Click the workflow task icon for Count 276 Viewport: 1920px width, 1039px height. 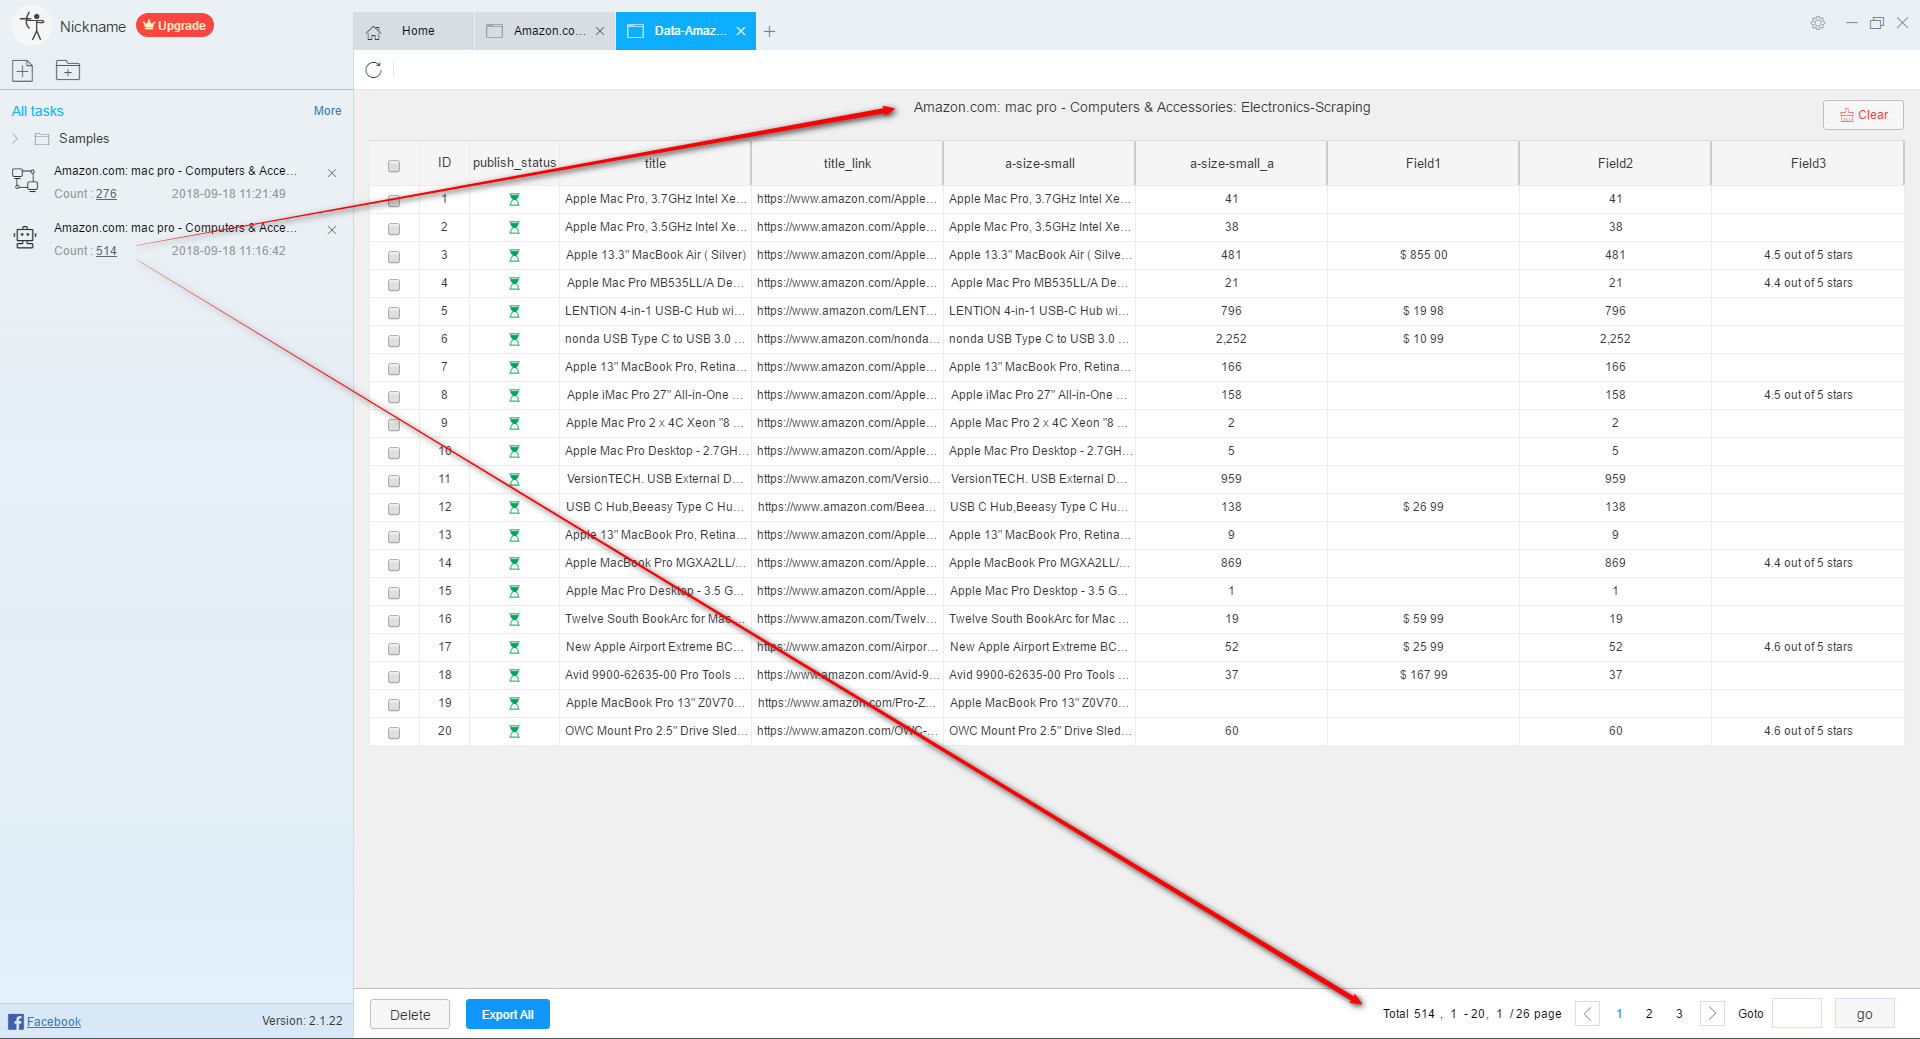click(25, 180)
